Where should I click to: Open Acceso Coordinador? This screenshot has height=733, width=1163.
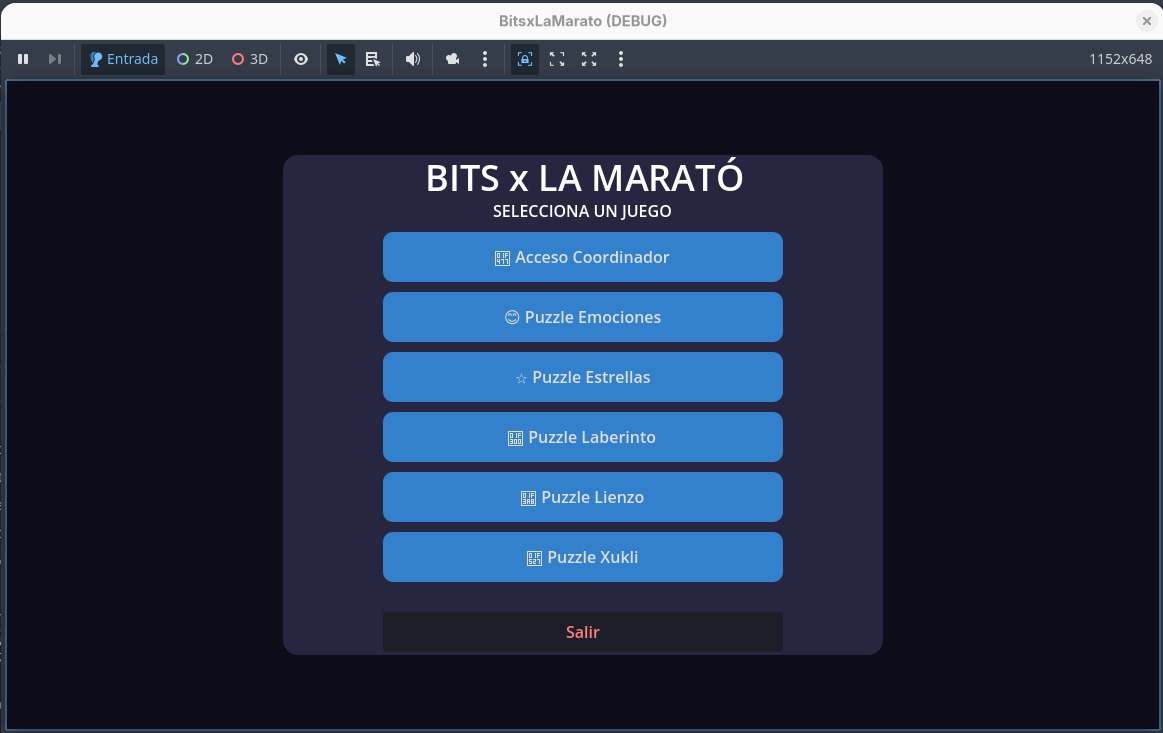pos(582,257)
